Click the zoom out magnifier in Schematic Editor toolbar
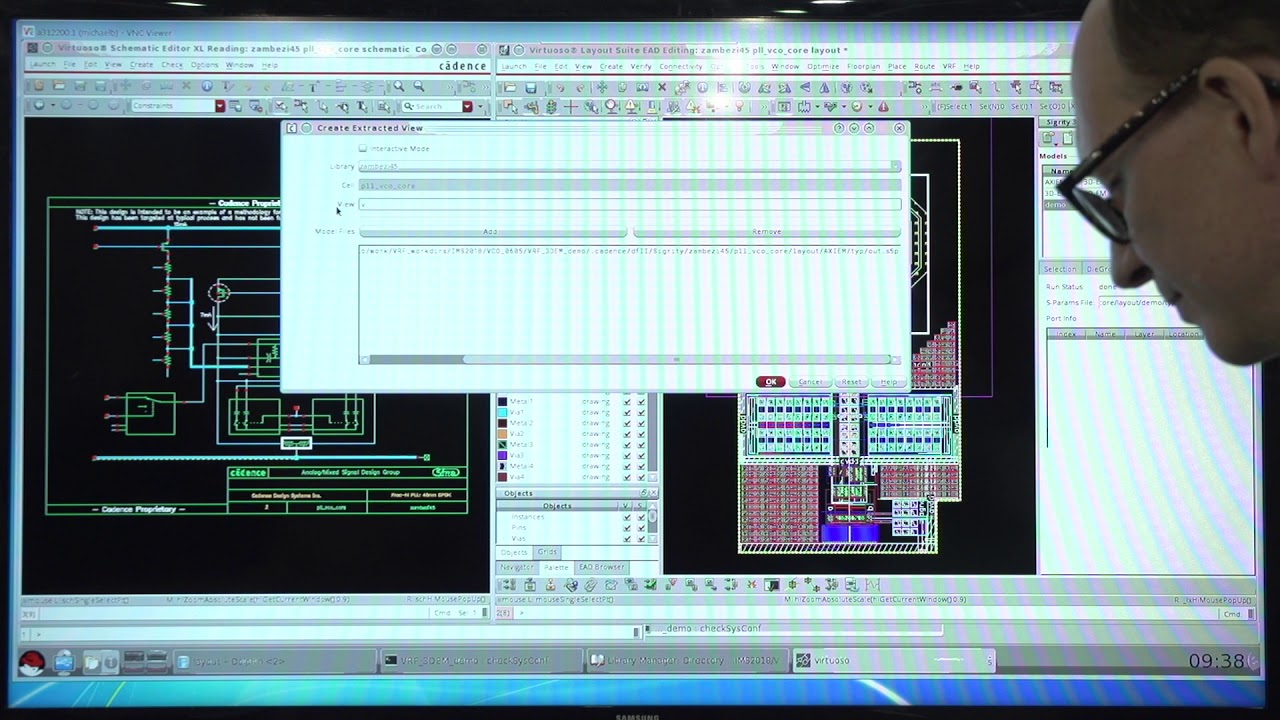This screenshot has height=720, width=1280. click(419, 87)
